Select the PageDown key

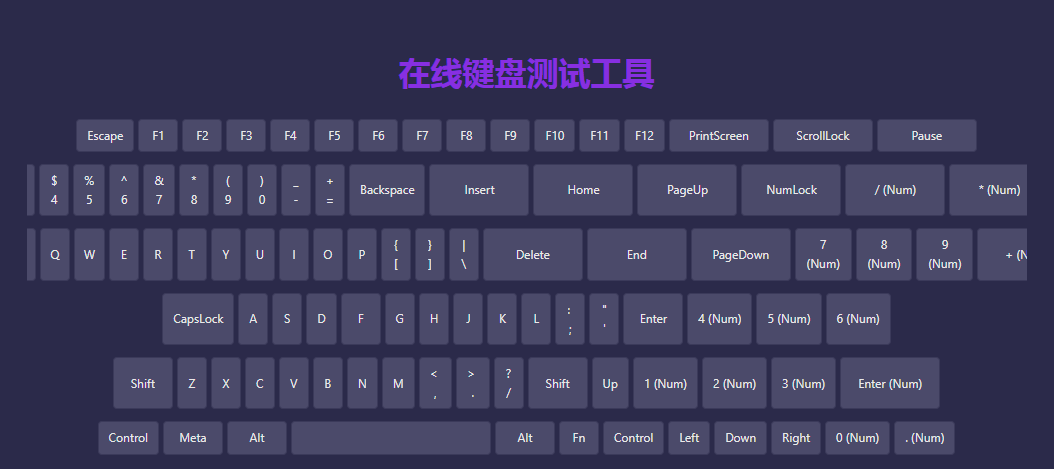pyautogui.click(x=741, y=255)
